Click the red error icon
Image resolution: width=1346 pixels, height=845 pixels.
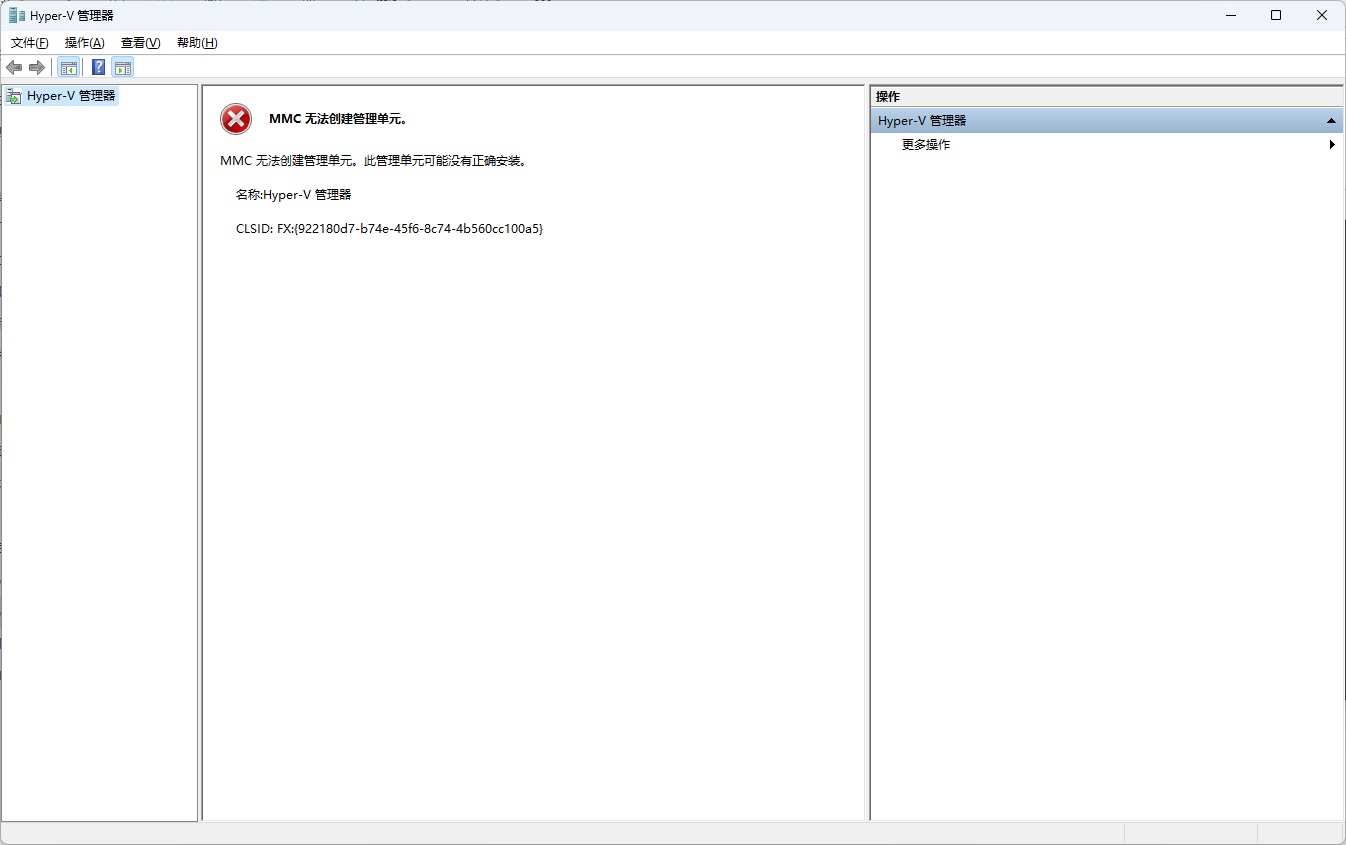(236, 119)
